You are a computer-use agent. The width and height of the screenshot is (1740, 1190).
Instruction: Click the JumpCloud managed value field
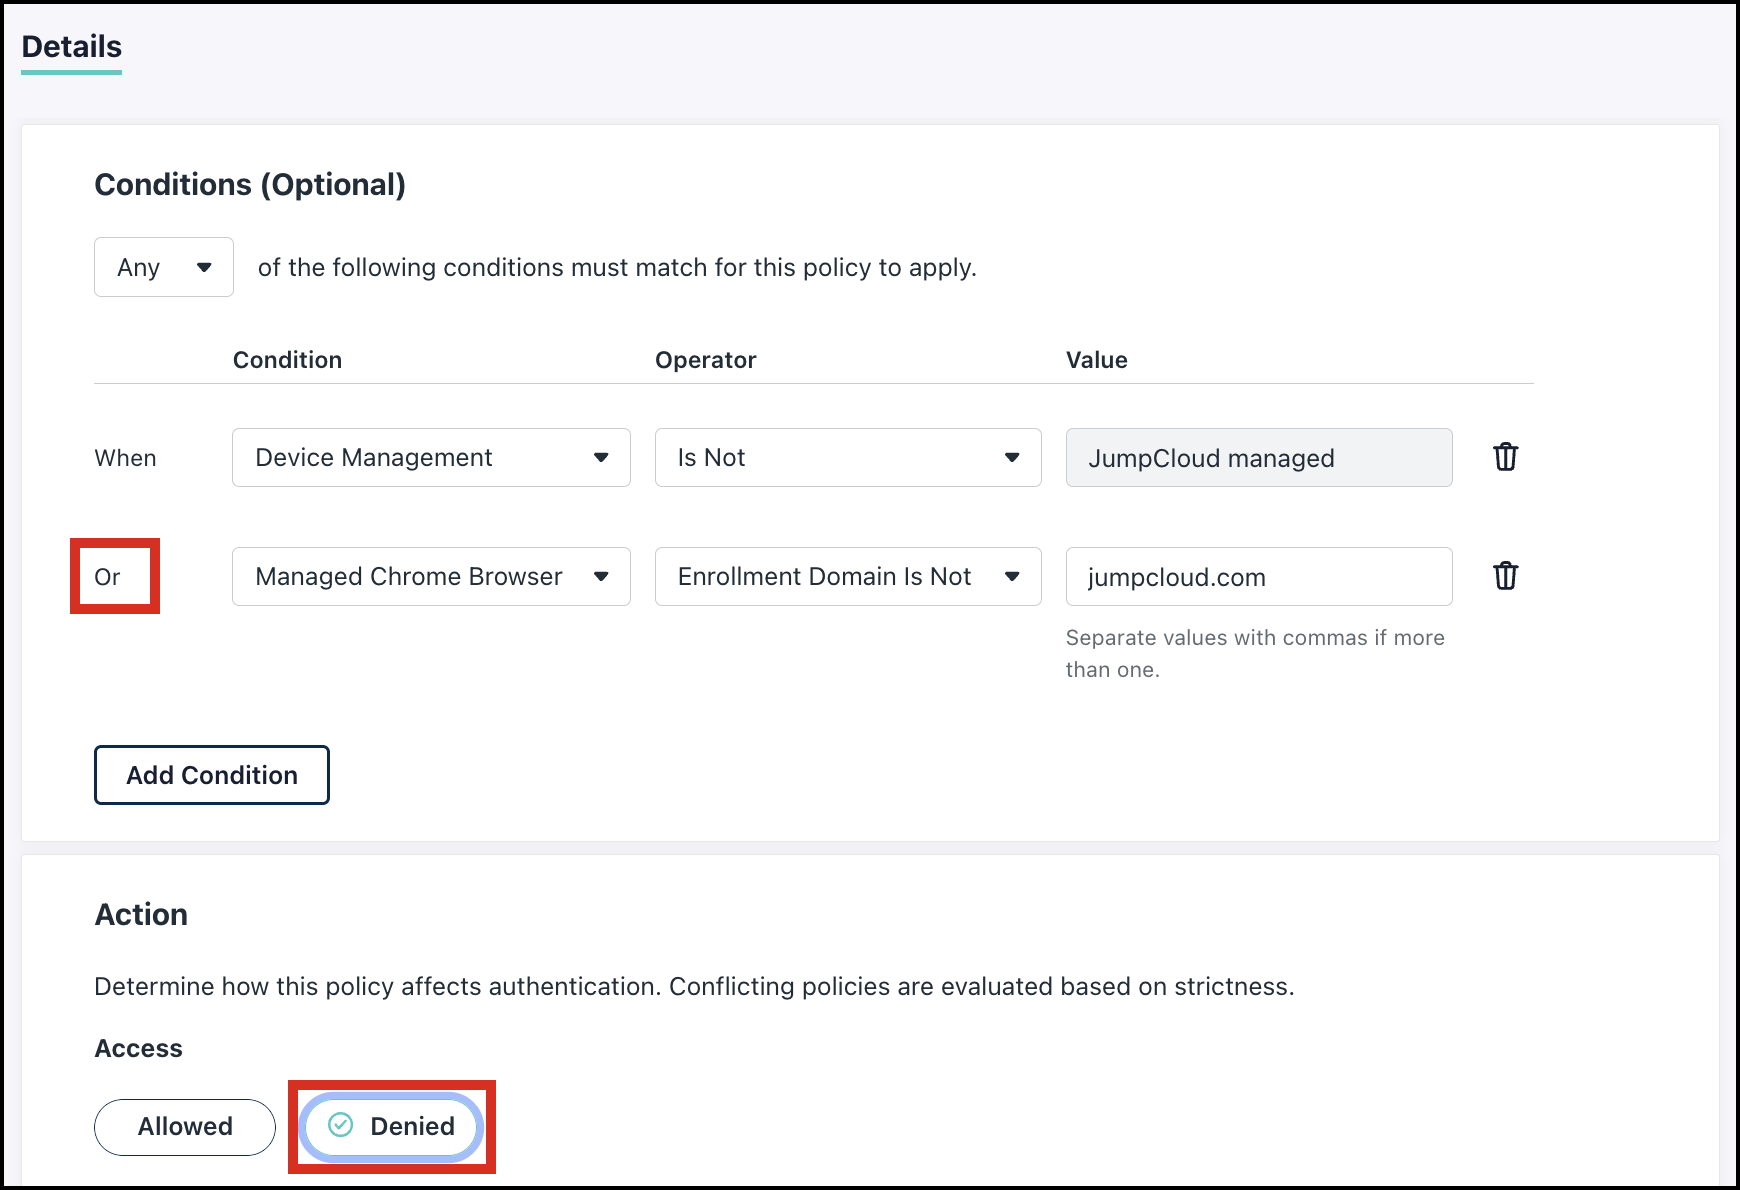(1258, 457)
